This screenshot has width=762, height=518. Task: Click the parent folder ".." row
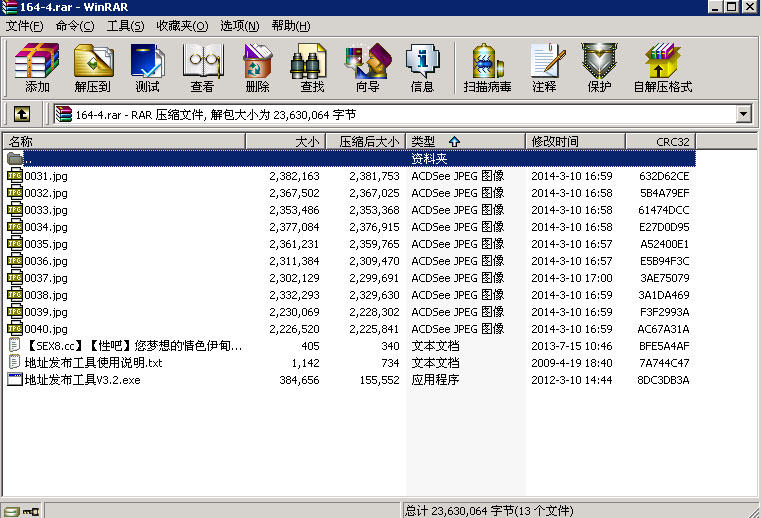pyautogui.click(x=28, y=159)
